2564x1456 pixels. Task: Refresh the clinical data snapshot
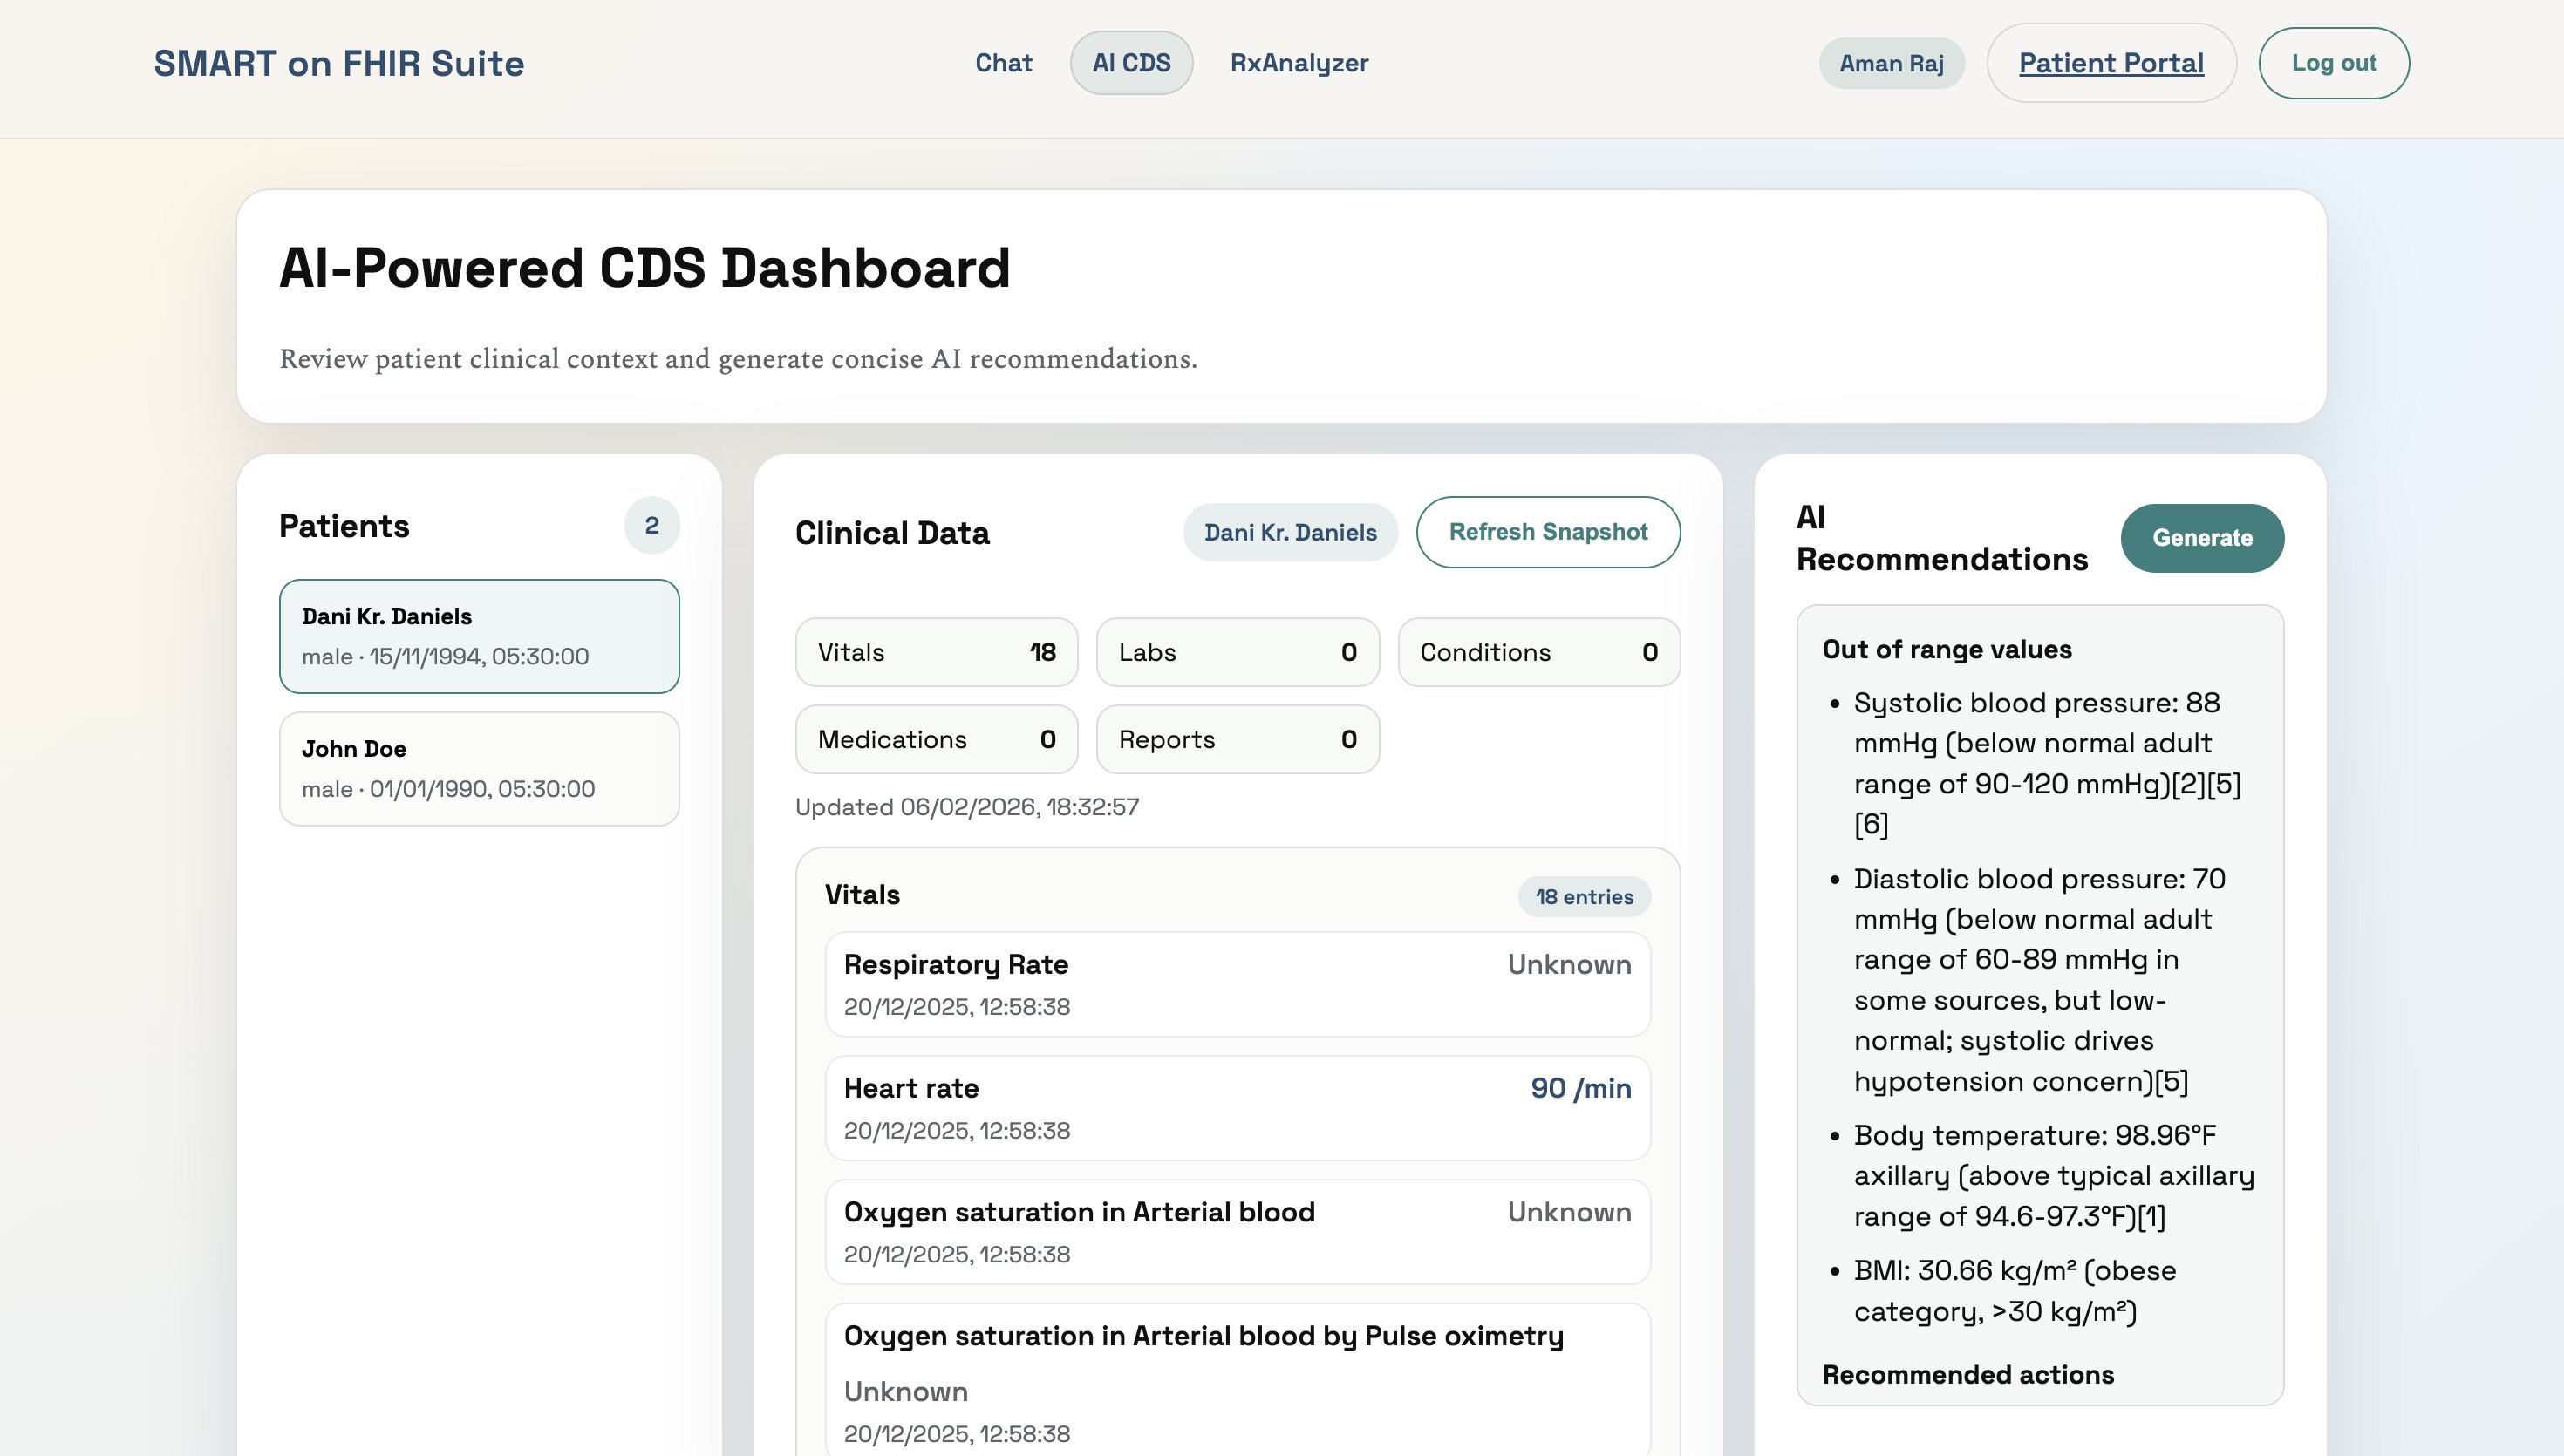[x=1547, y=532]
